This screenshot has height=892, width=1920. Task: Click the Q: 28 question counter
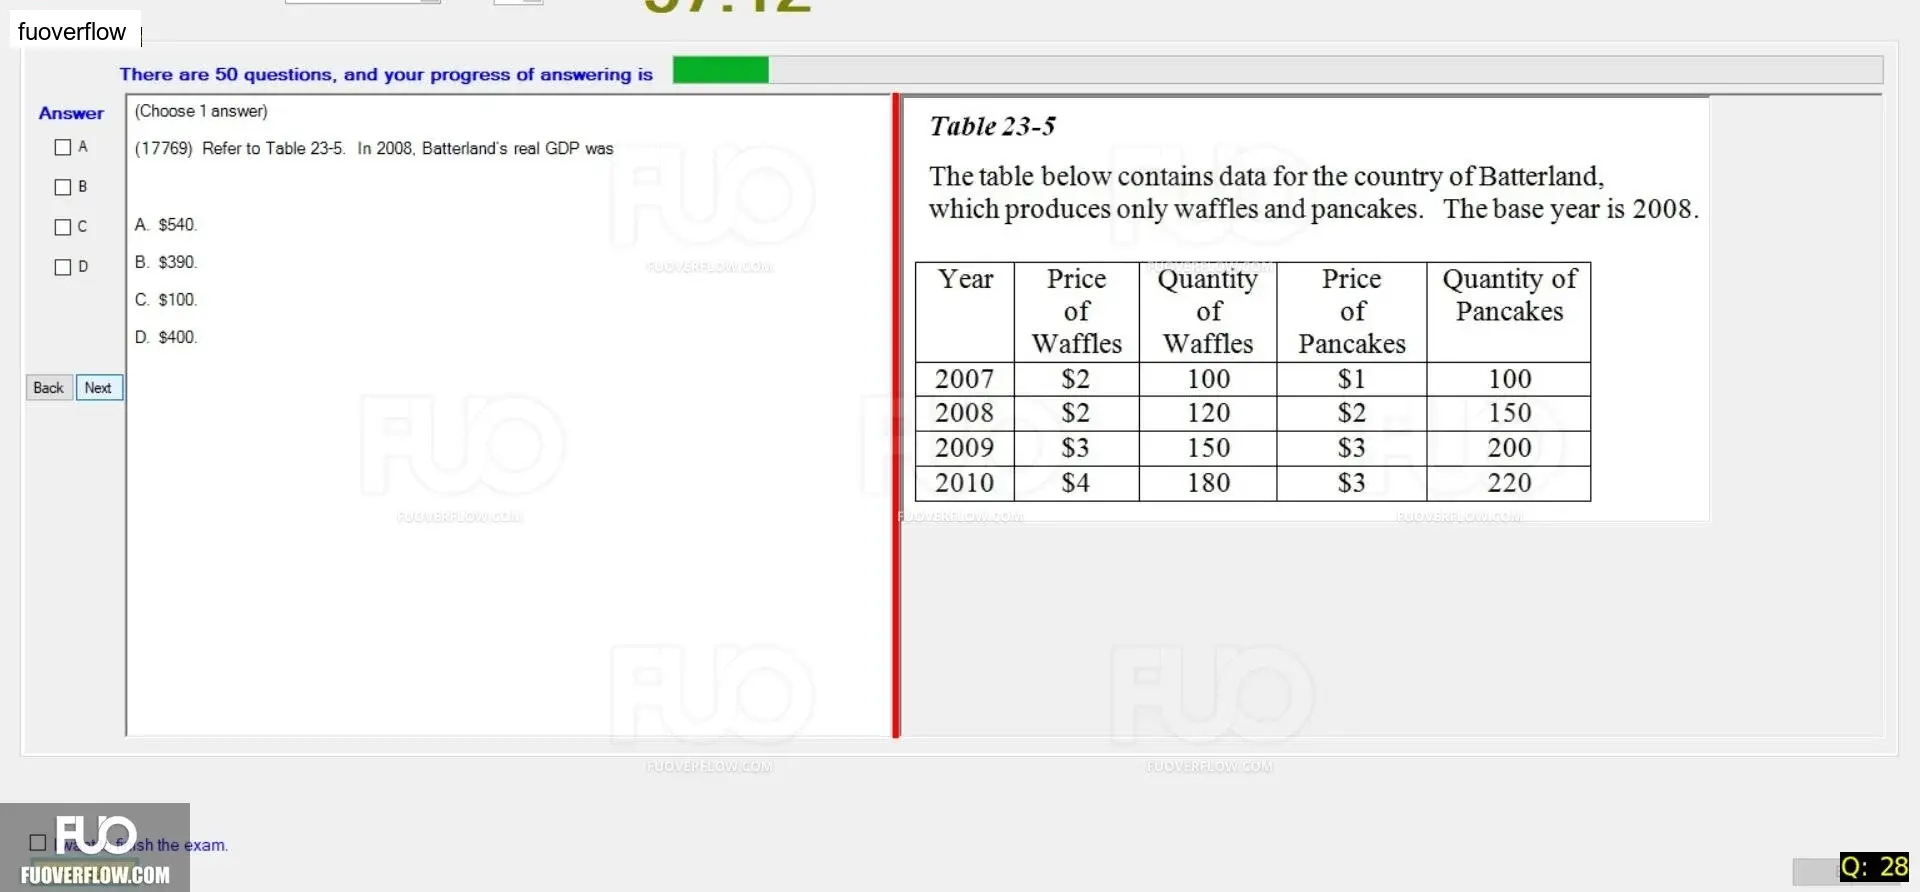[1874, 866]
